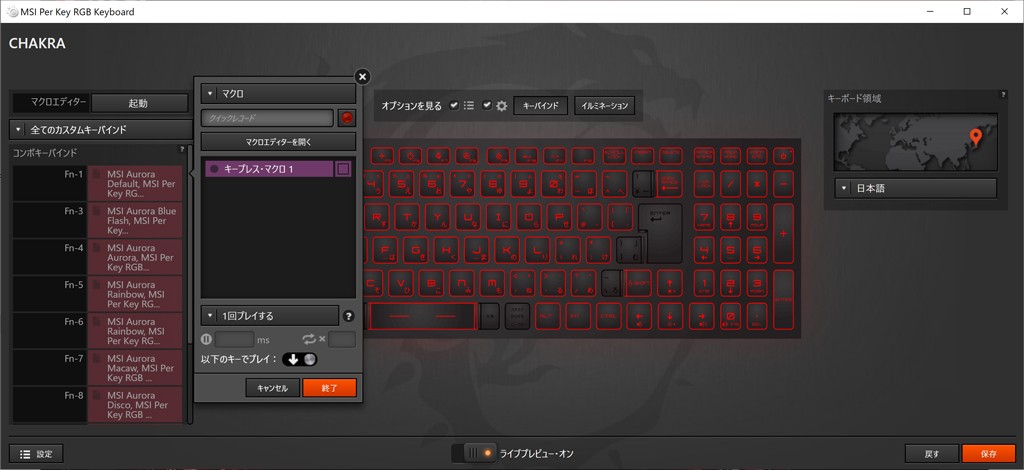Select the V key on the virtual keyboard
The height and width of the screenshot is (470, 1024).
click(x=402, y=283)
